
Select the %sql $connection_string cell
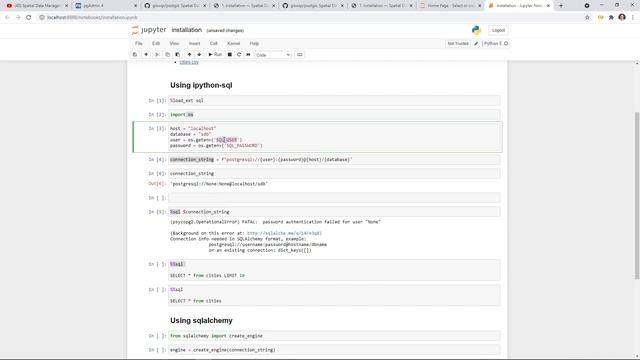(x=334, y=212)
